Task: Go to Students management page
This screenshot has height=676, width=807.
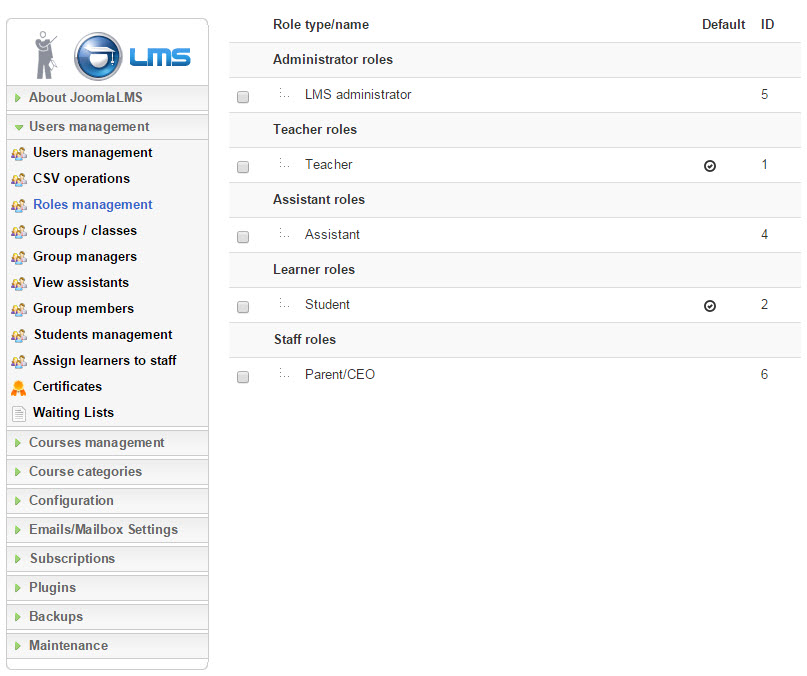Action: click(103, 335)
